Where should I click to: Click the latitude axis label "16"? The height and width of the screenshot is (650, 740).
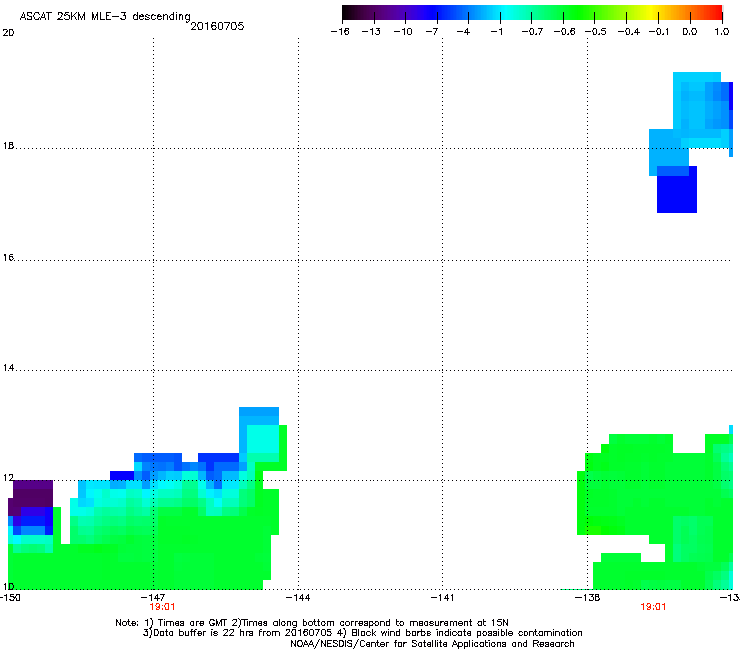point(8,258)
